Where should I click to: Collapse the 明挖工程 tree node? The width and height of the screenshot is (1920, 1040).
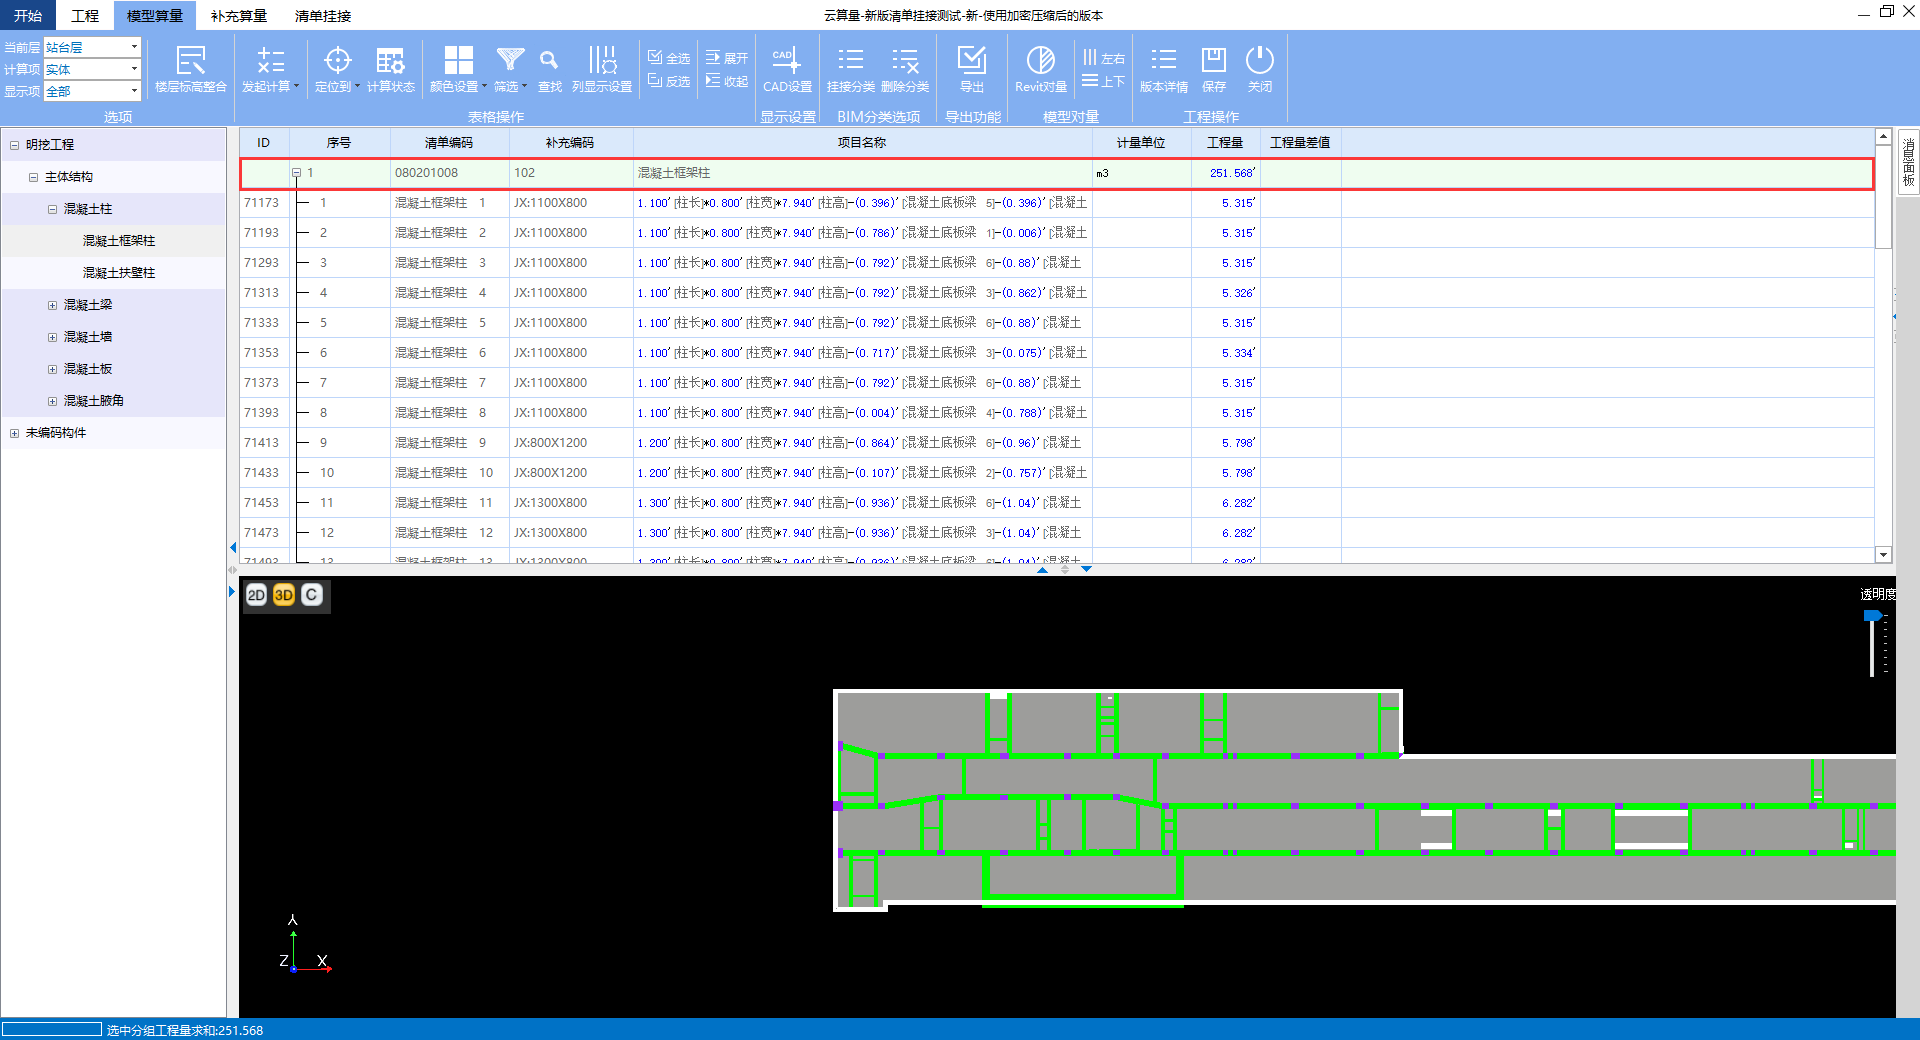pos(14,145)
